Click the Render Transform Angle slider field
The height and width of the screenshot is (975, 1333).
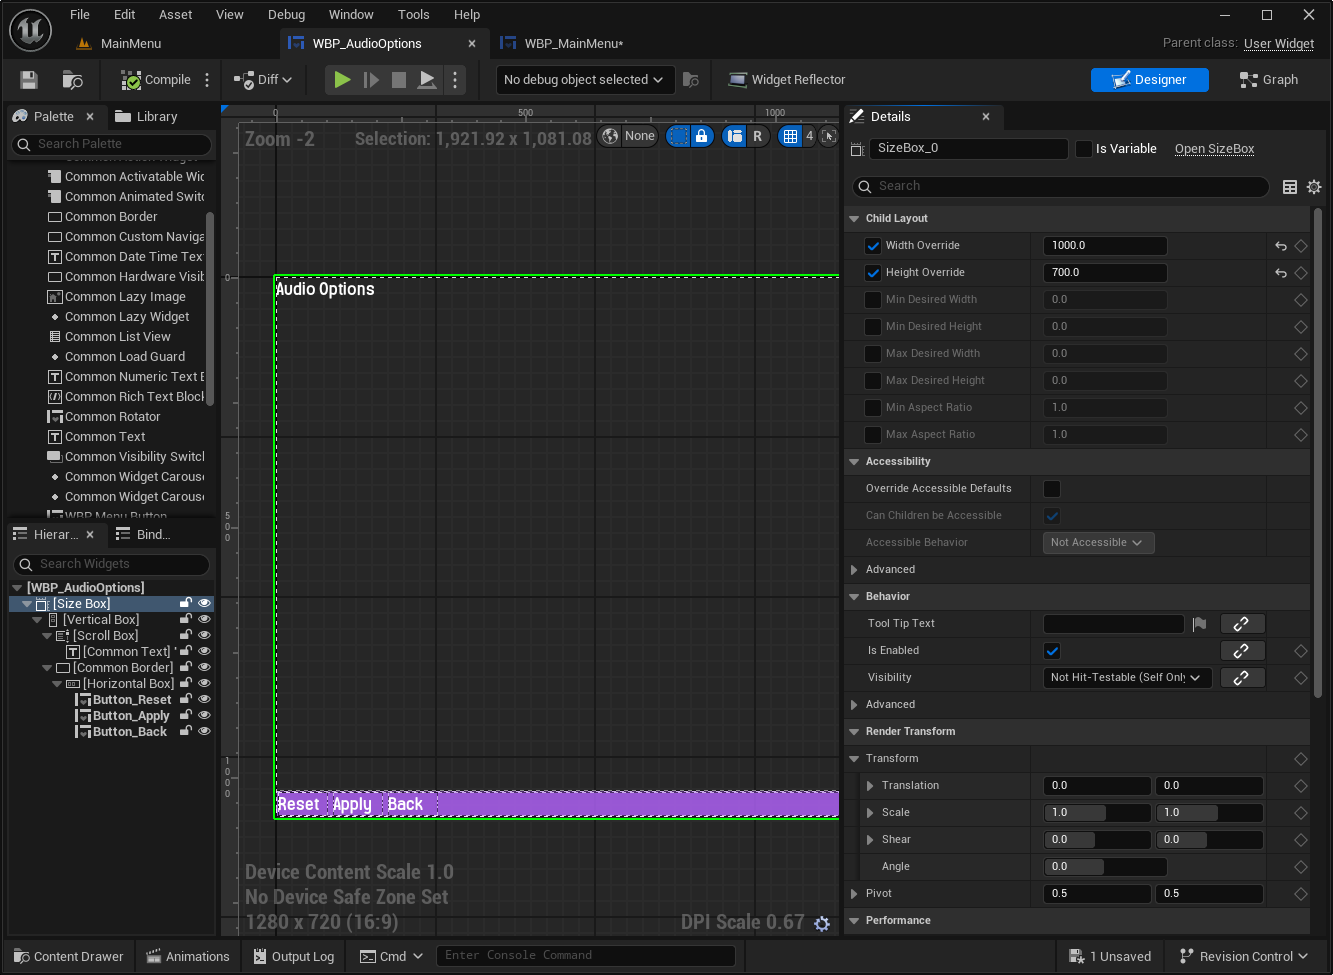(x=1104, y=867)
